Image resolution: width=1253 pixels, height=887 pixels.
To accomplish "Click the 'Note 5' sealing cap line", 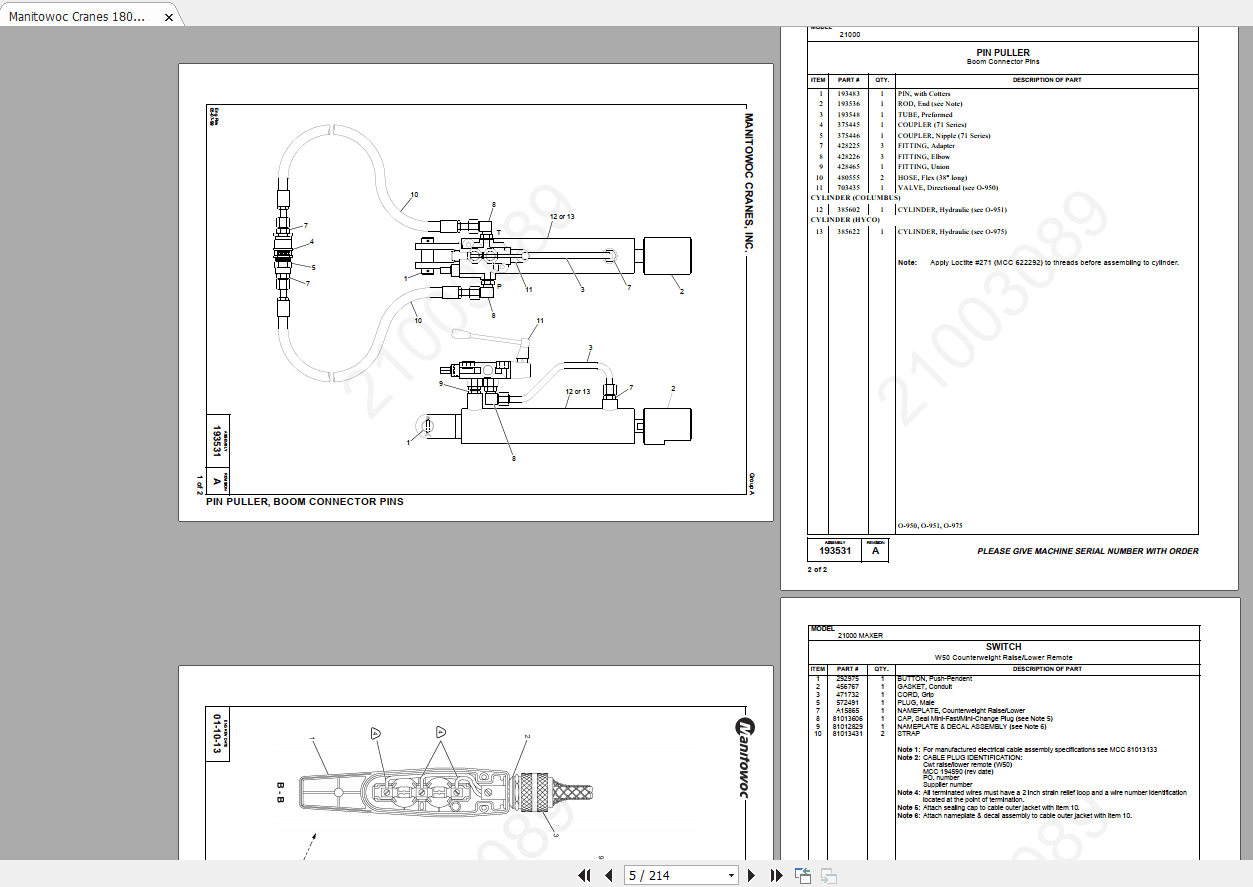I will 988,808.
